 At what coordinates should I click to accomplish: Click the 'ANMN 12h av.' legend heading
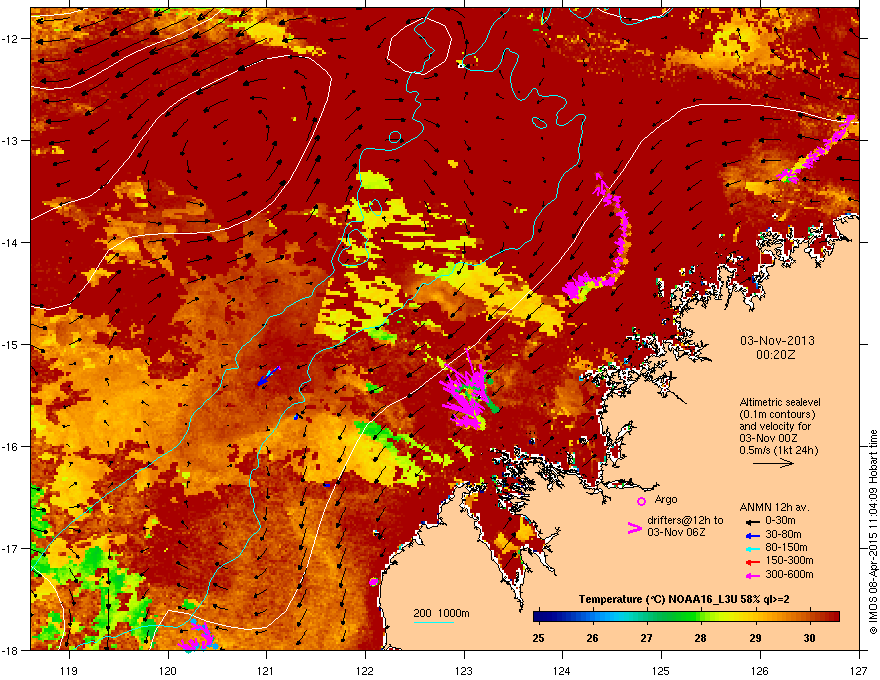tap(774, 507)
